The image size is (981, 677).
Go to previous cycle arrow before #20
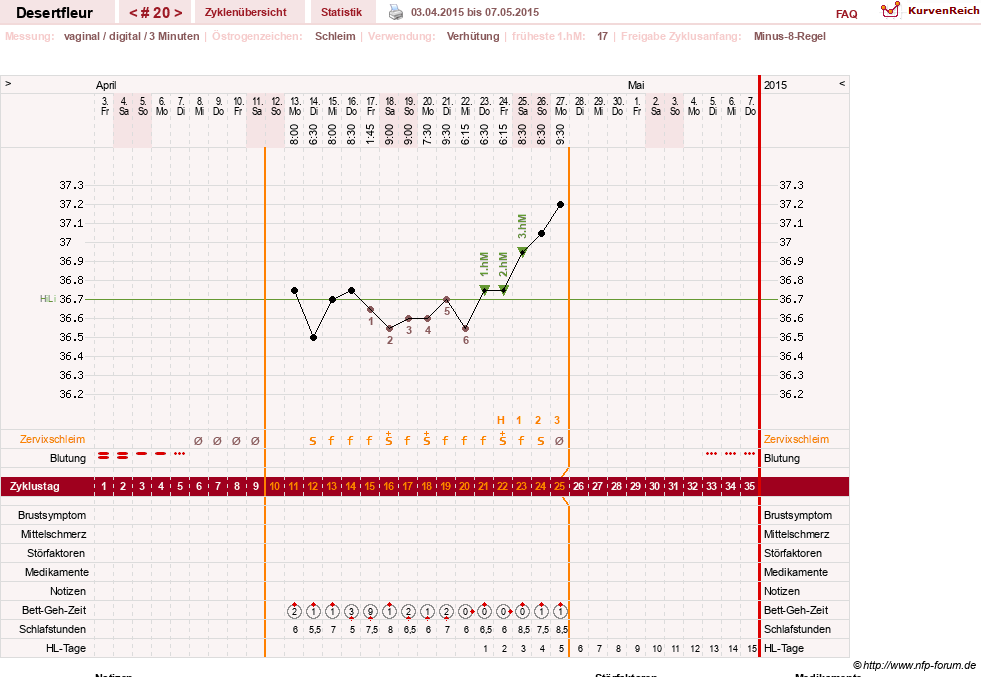(133, 13)
